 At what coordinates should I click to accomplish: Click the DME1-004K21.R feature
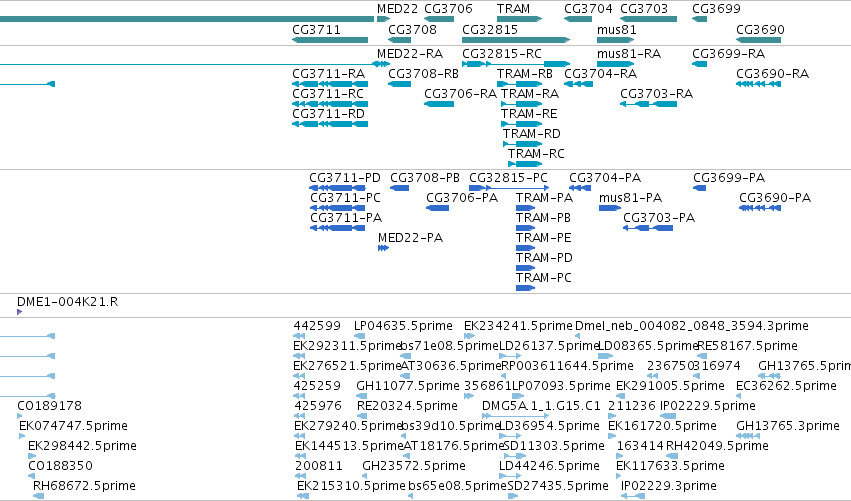tap(20, 312)
